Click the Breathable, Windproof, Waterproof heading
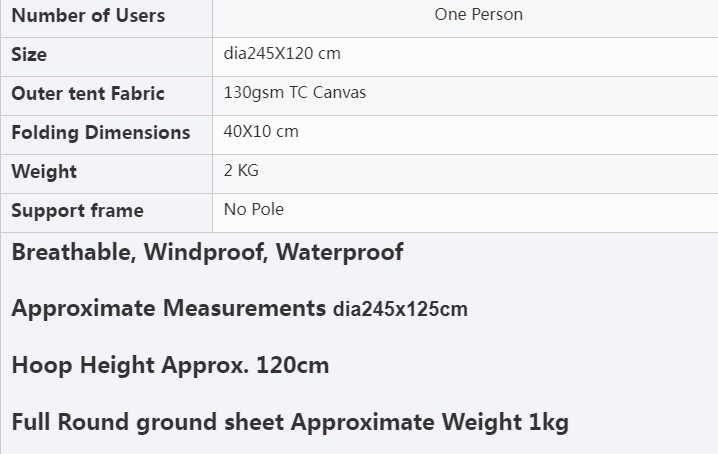The height and width of the screenshot is (454, 718). click(207, 252)
